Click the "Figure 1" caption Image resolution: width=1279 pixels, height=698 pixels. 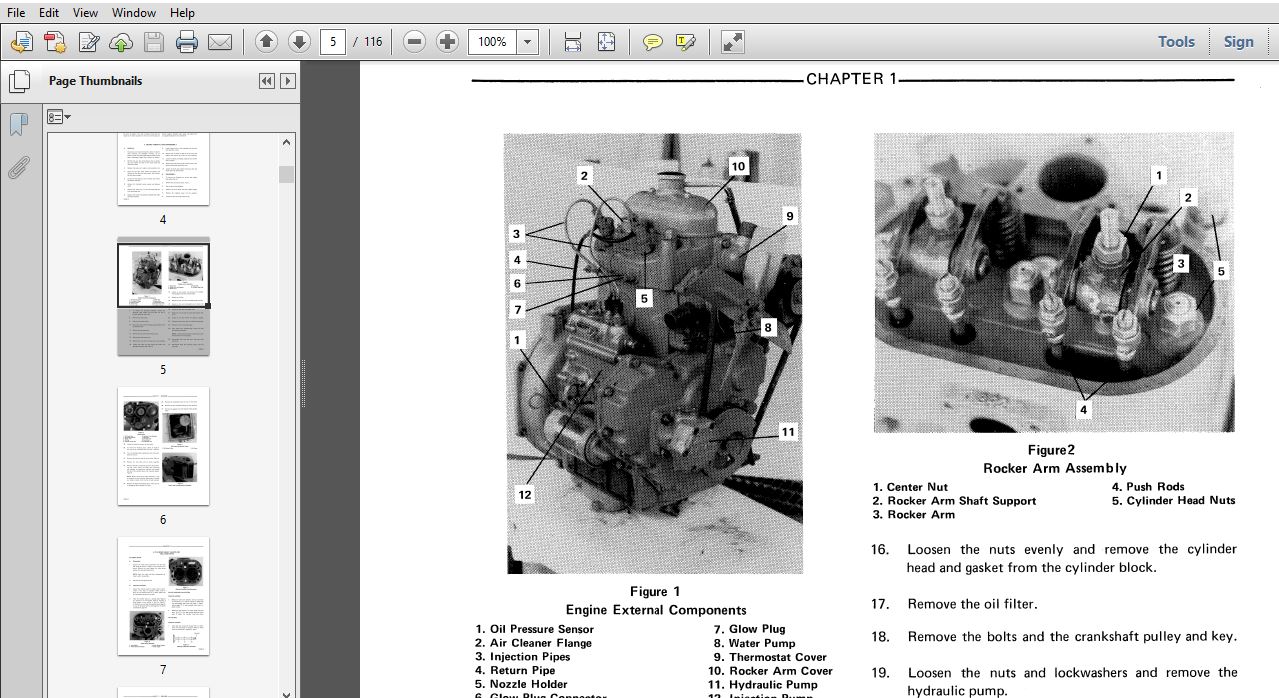pyautogui.click(x=655, y=592)
